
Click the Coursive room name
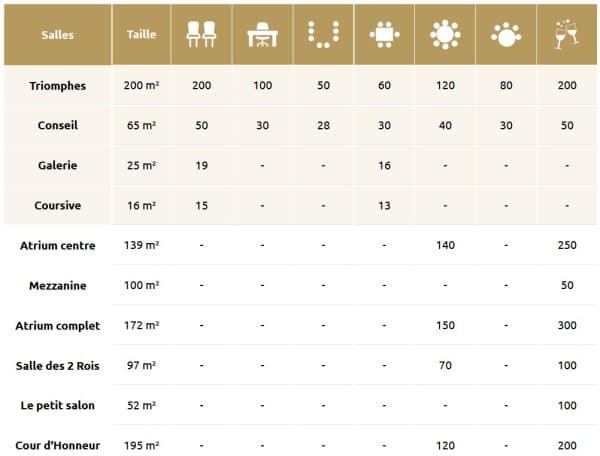[57, 205]
